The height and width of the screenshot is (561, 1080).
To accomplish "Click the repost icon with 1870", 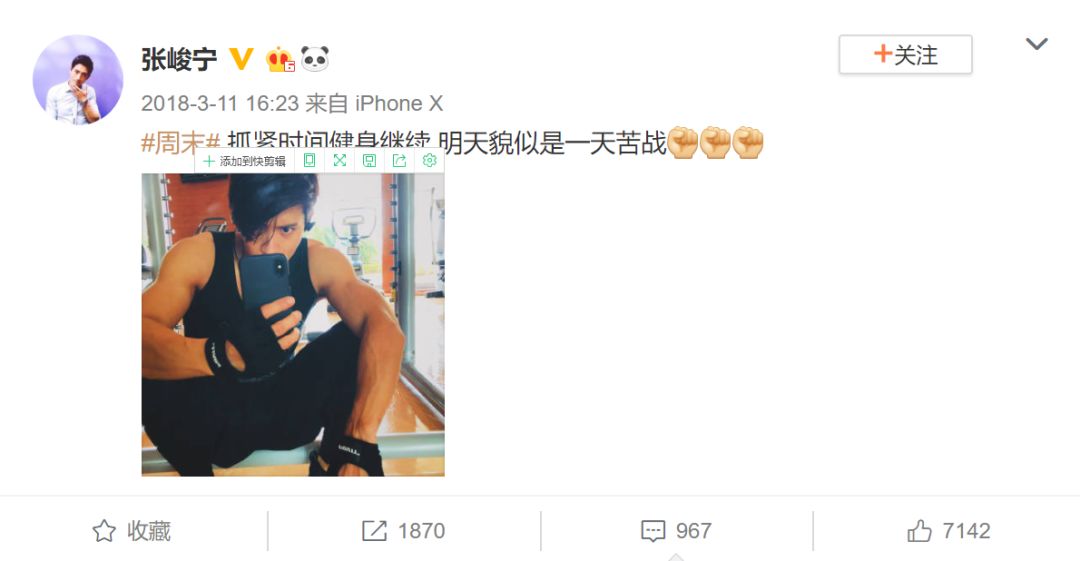I will point(404,531).
